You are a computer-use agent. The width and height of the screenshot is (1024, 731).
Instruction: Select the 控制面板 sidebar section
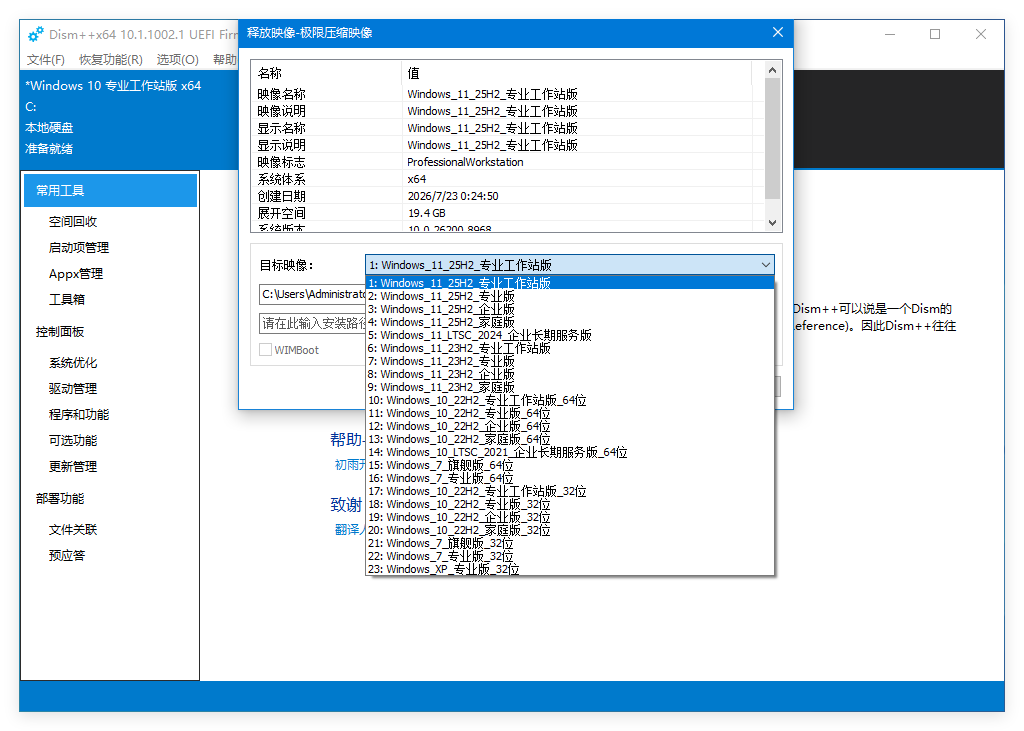pos(60,331)
